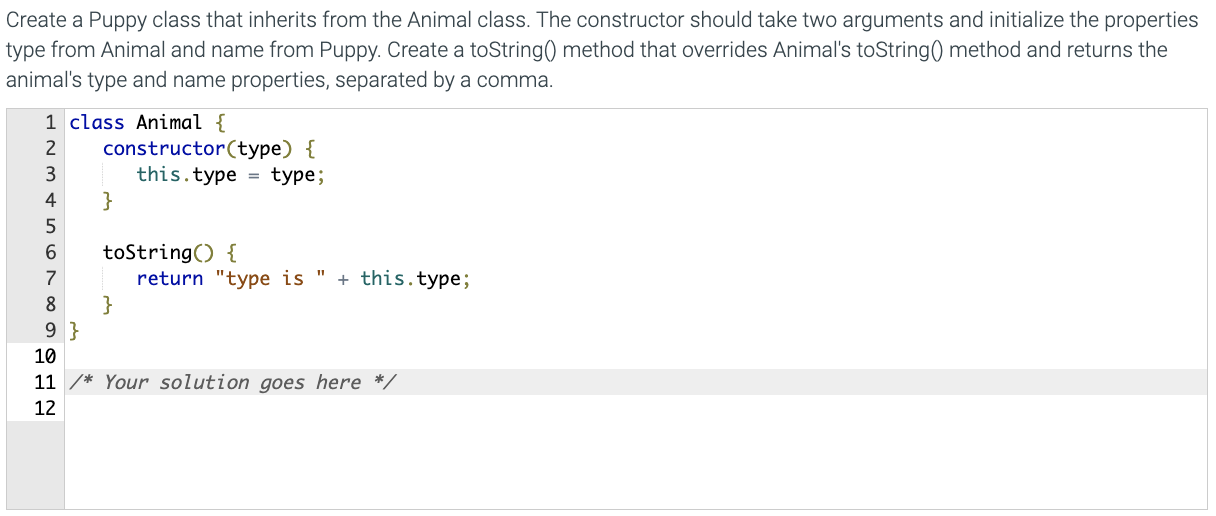Click 'return' keyword on line 7
The image size is (1216, 516).
(x=170, y=278)
